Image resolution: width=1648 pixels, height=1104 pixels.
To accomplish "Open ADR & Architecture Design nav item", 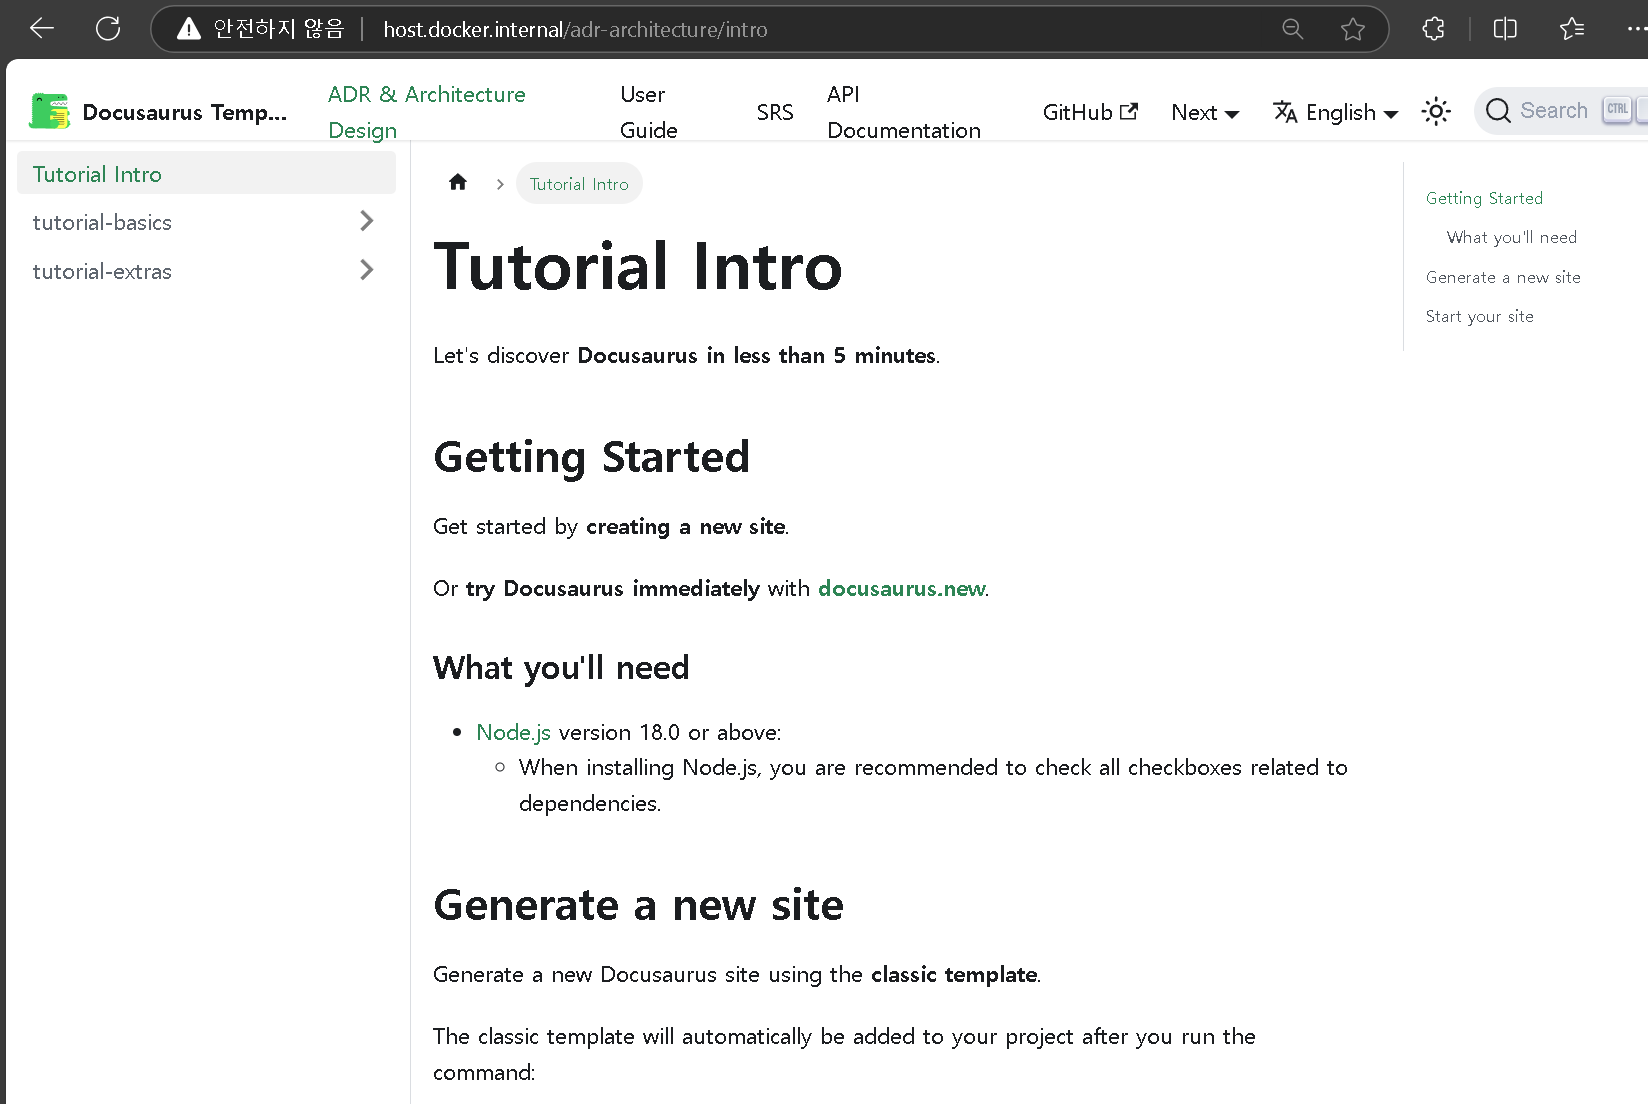I will tap(427, 112).
